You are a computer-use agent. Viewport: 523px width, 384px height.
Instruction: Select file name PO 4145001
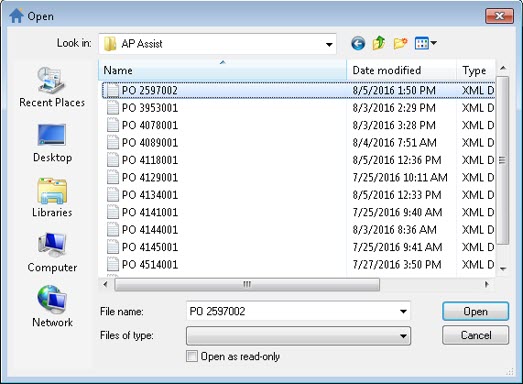[150, 247]
